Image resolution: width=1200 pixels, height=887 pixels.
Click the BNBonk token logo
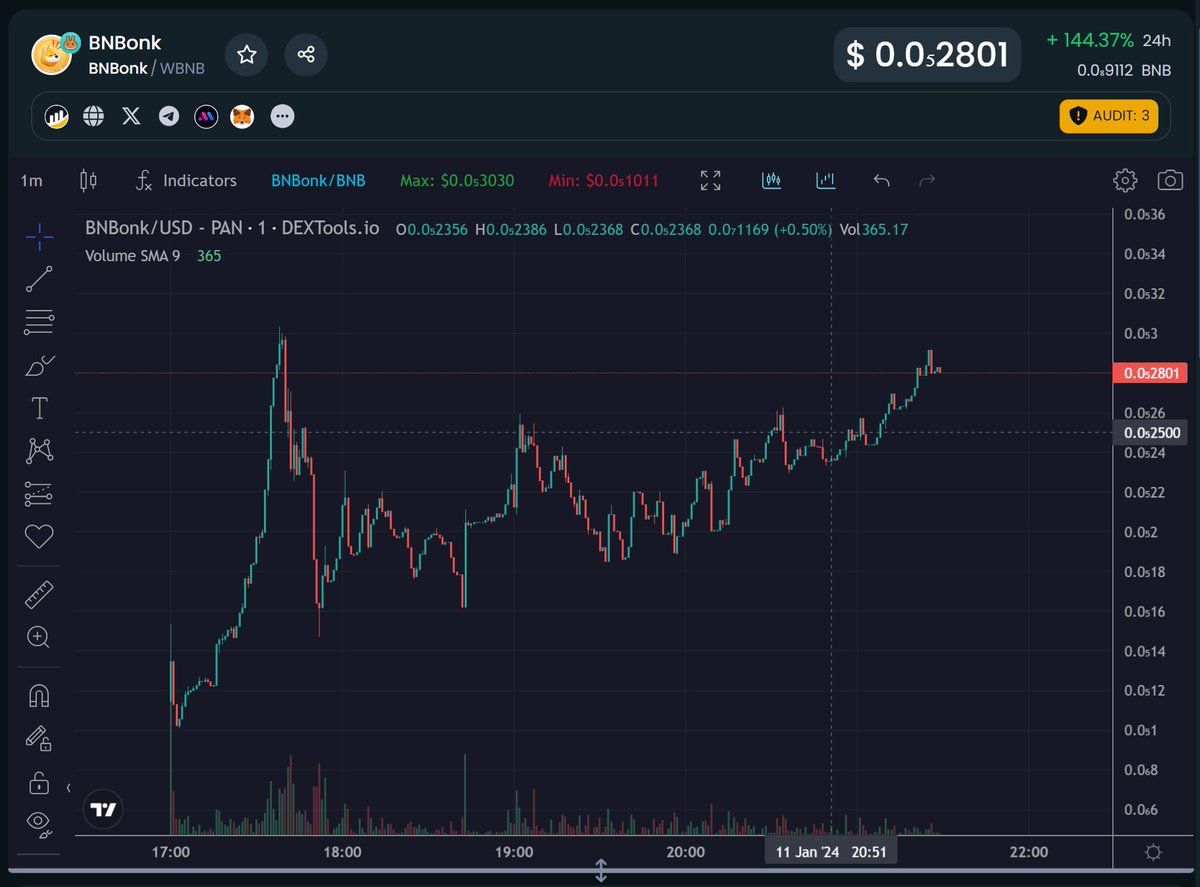[53, 54]
